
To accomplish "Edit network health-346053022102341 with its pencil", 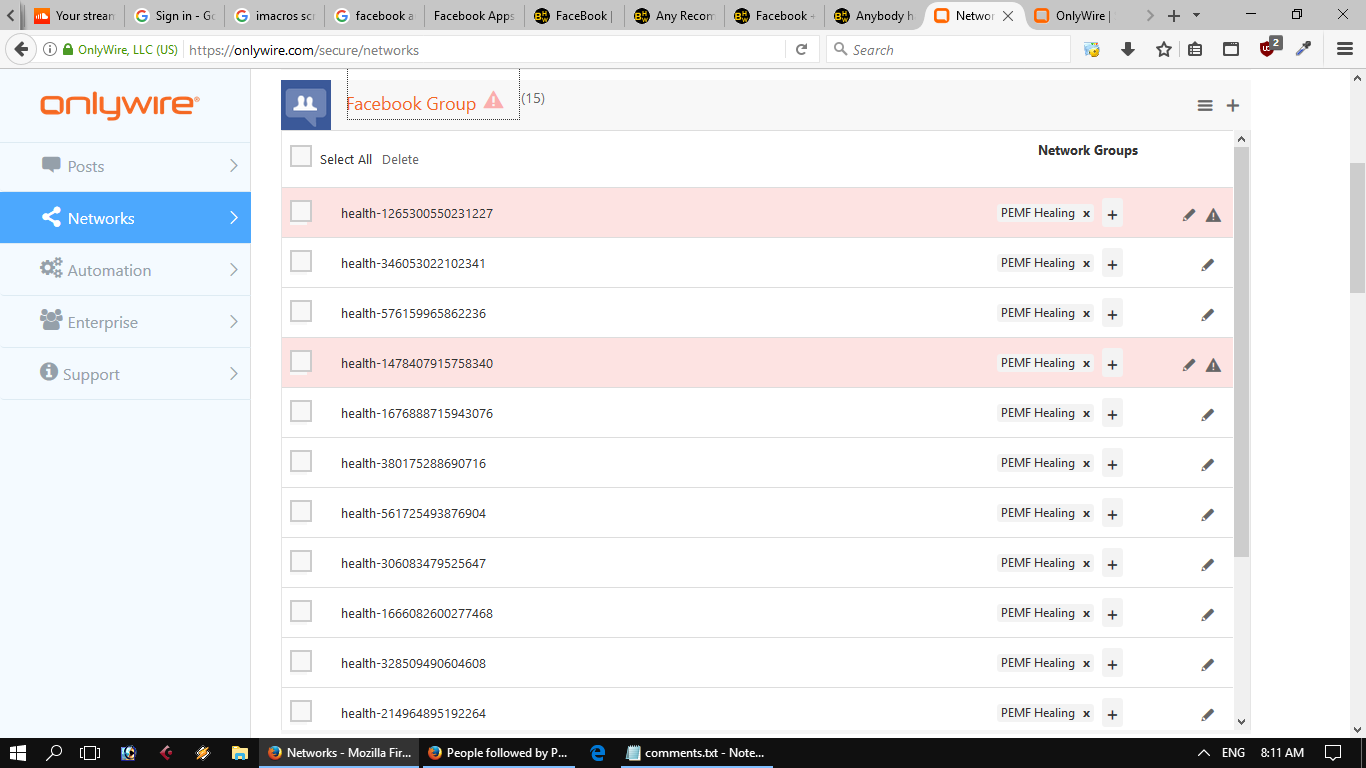I will pos(1208,264).
